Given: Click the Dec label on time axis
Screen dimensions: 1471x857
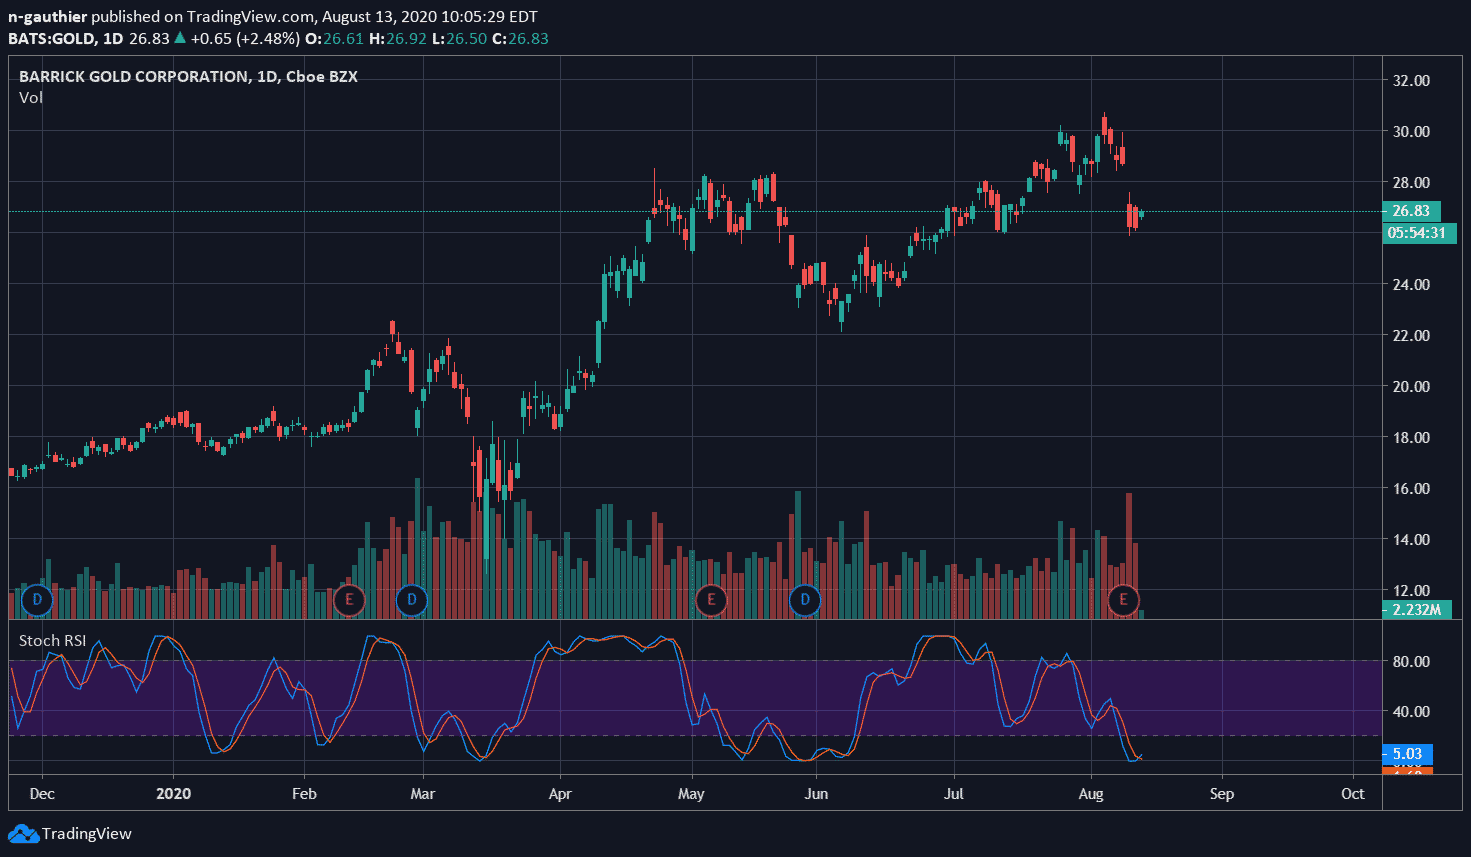Looking at the screenshot, I should pyautogui.click(x=42, y=794).
